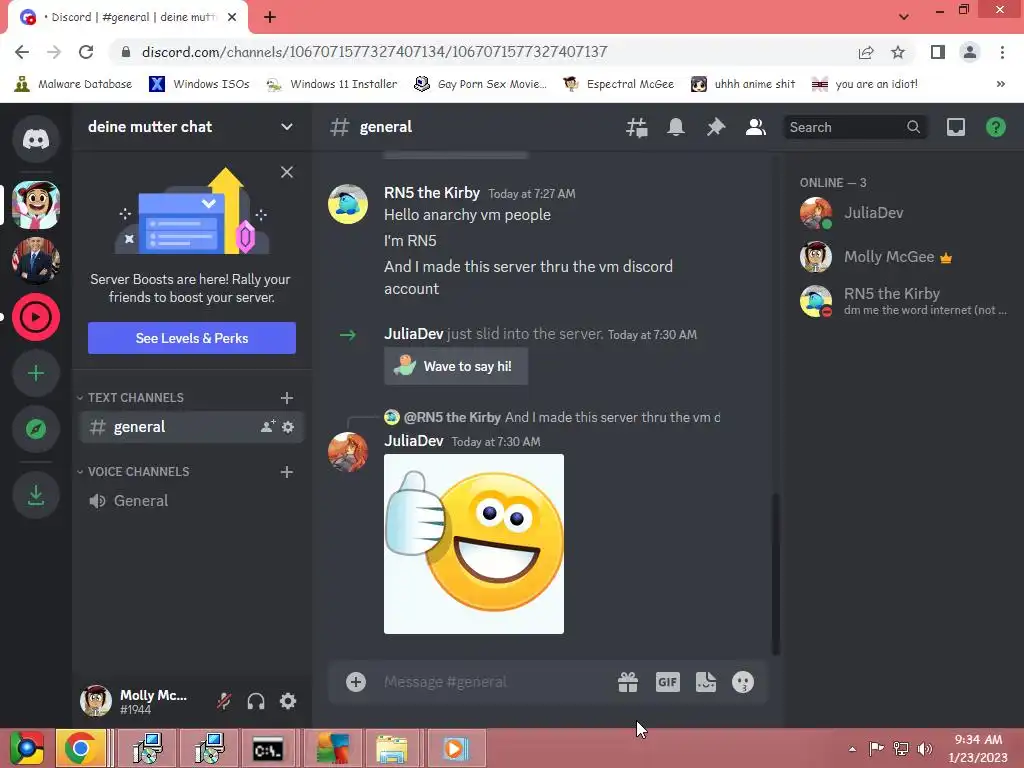Screen dimensions: 1024x768
Task: Download apps icon in server sidebar
Action: tap(36, 495)
